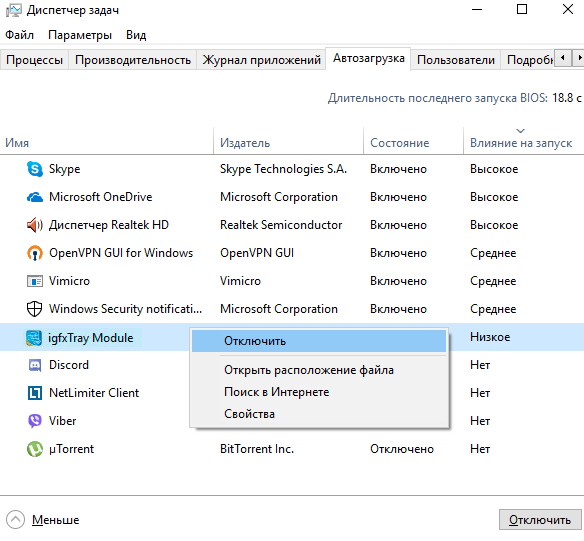Click the Task Manager title bar icon

pos(13,10)
